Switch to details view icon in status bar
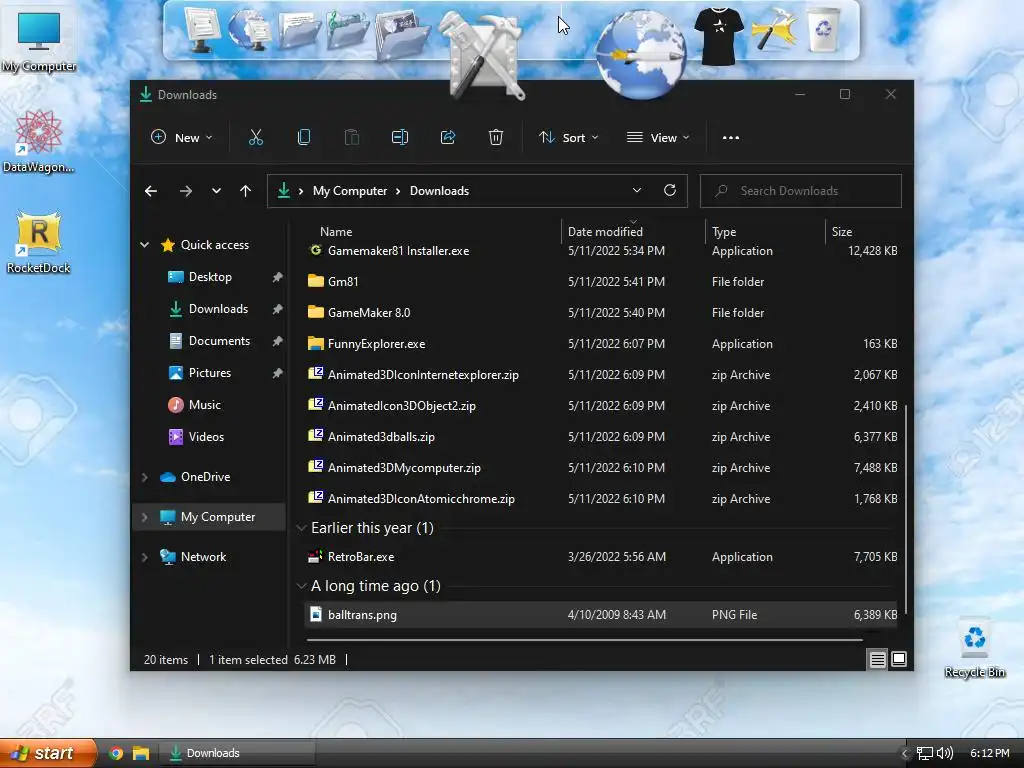Screen dimensions: 1024x768 877,660
